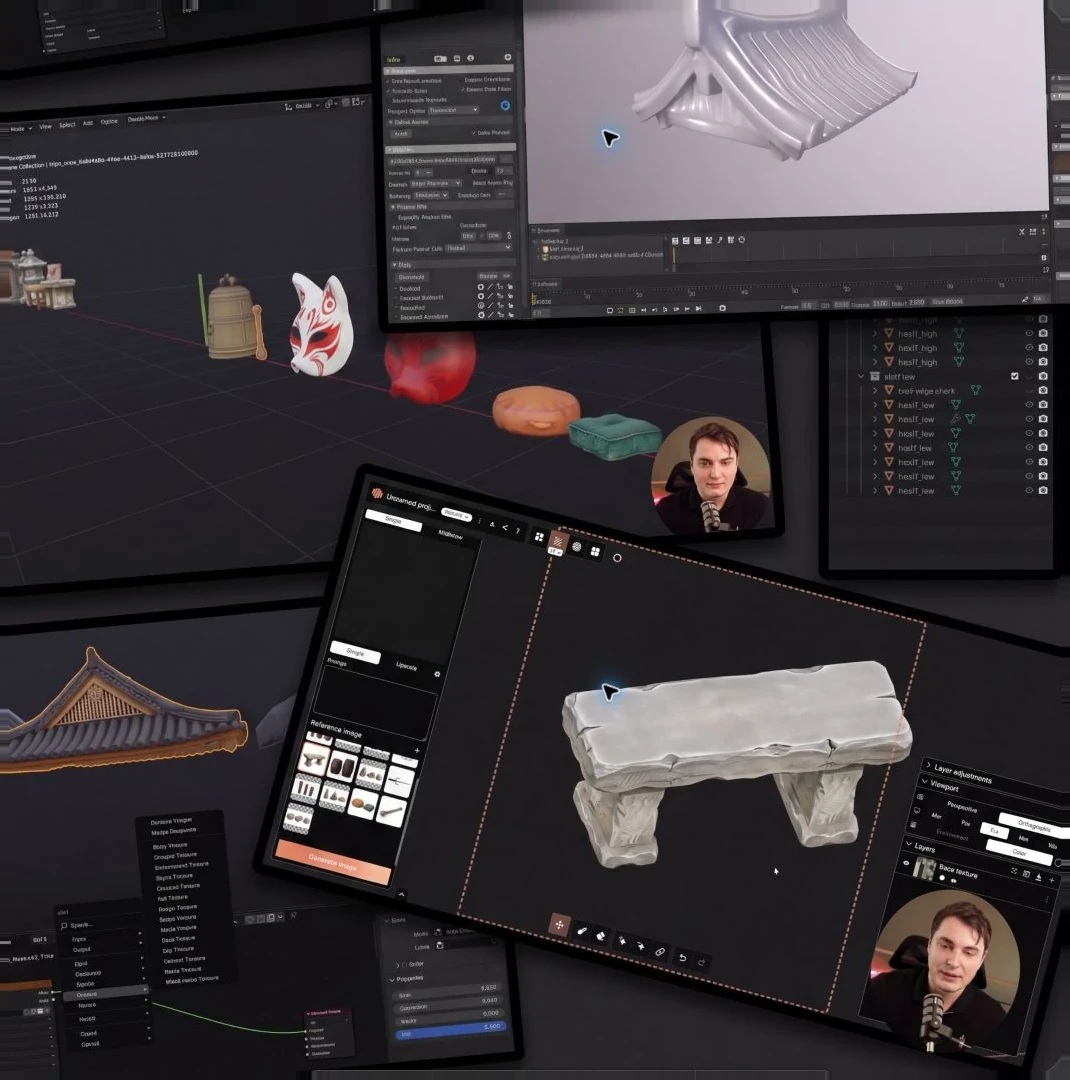
Task: Click the Color button in Layers panel
Action: 1019,852
